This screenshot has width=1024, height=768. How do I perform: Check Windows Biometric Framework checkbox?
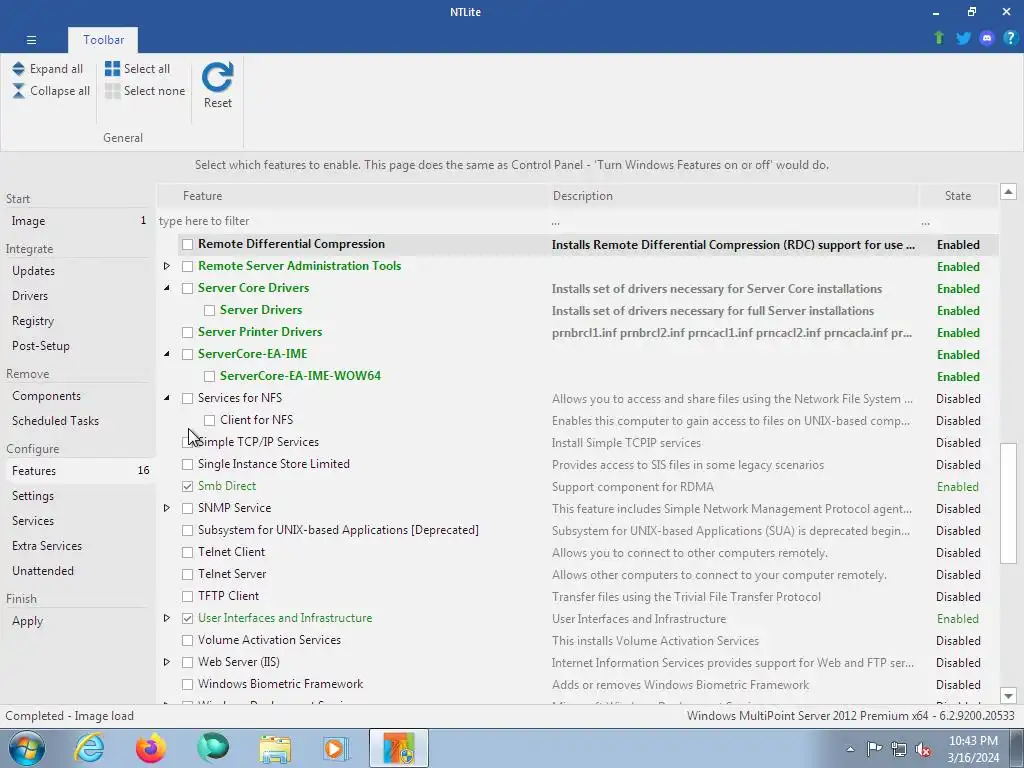(187, 684)
